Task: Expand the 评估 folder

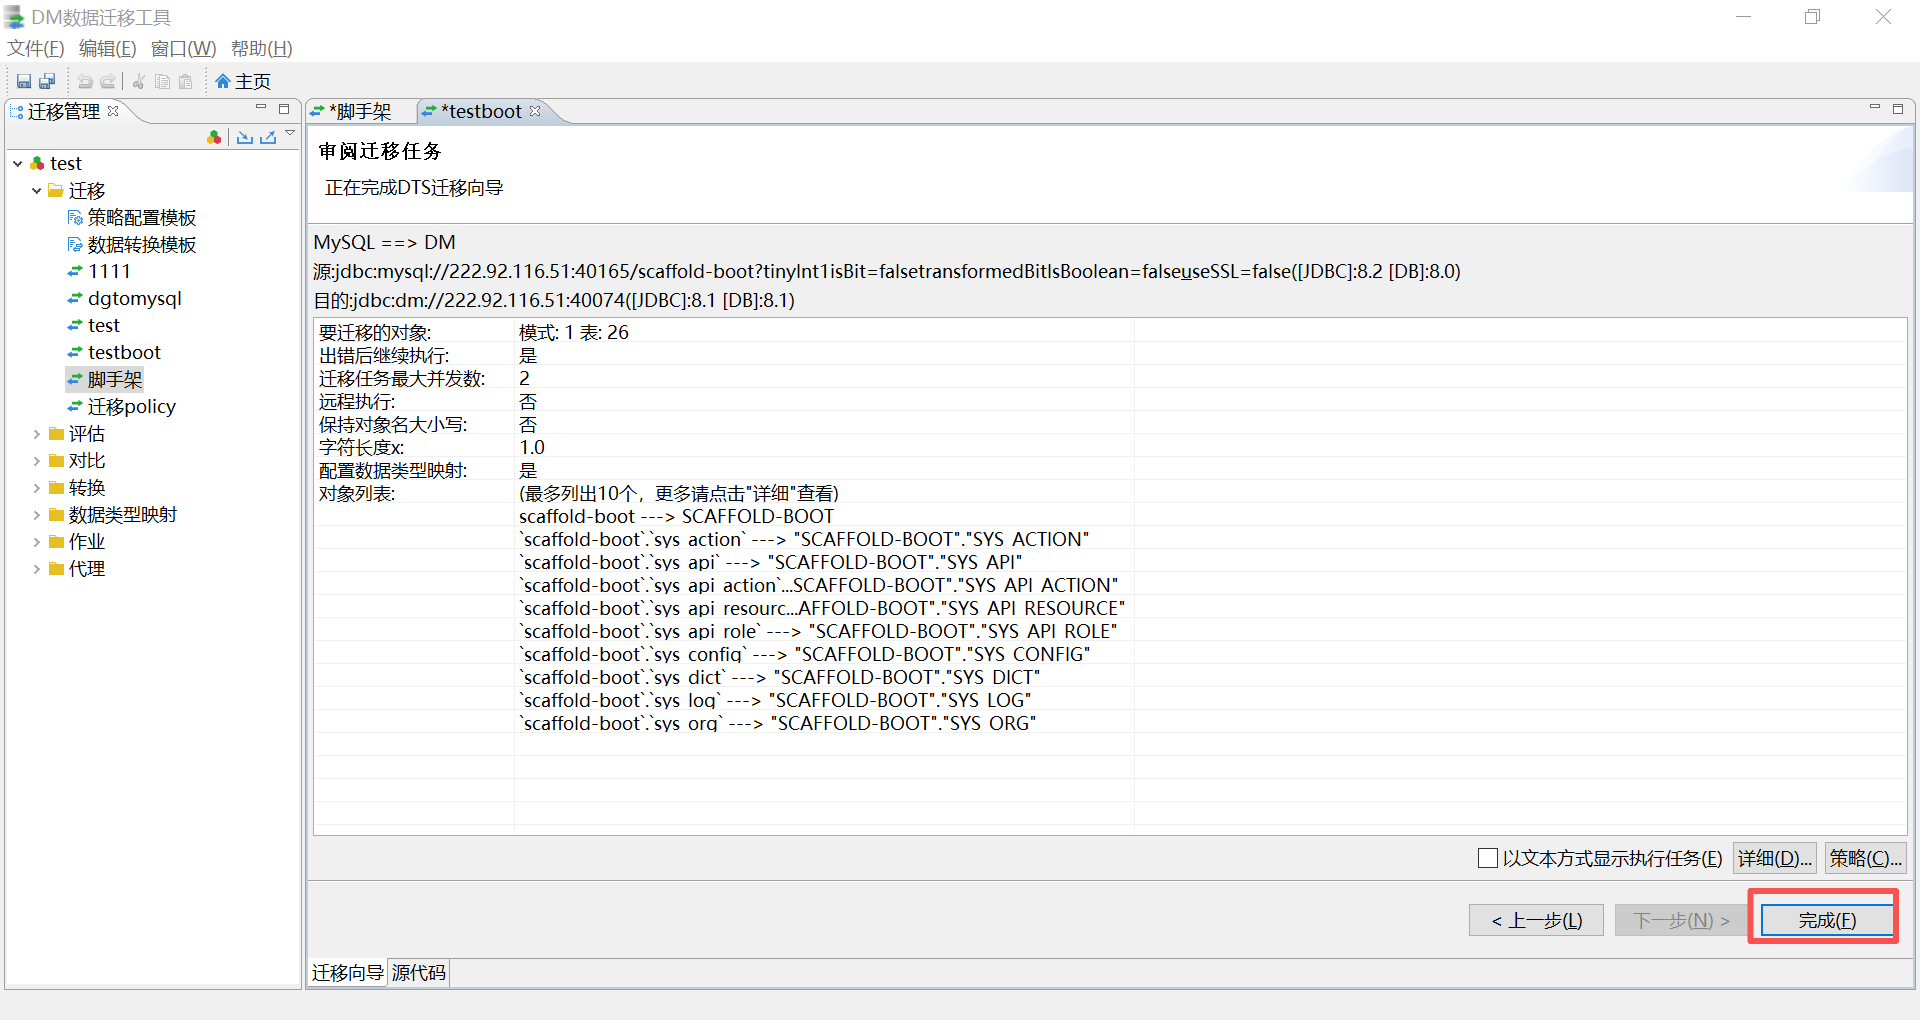Action: pyautogui.click(x=37, y=434)
